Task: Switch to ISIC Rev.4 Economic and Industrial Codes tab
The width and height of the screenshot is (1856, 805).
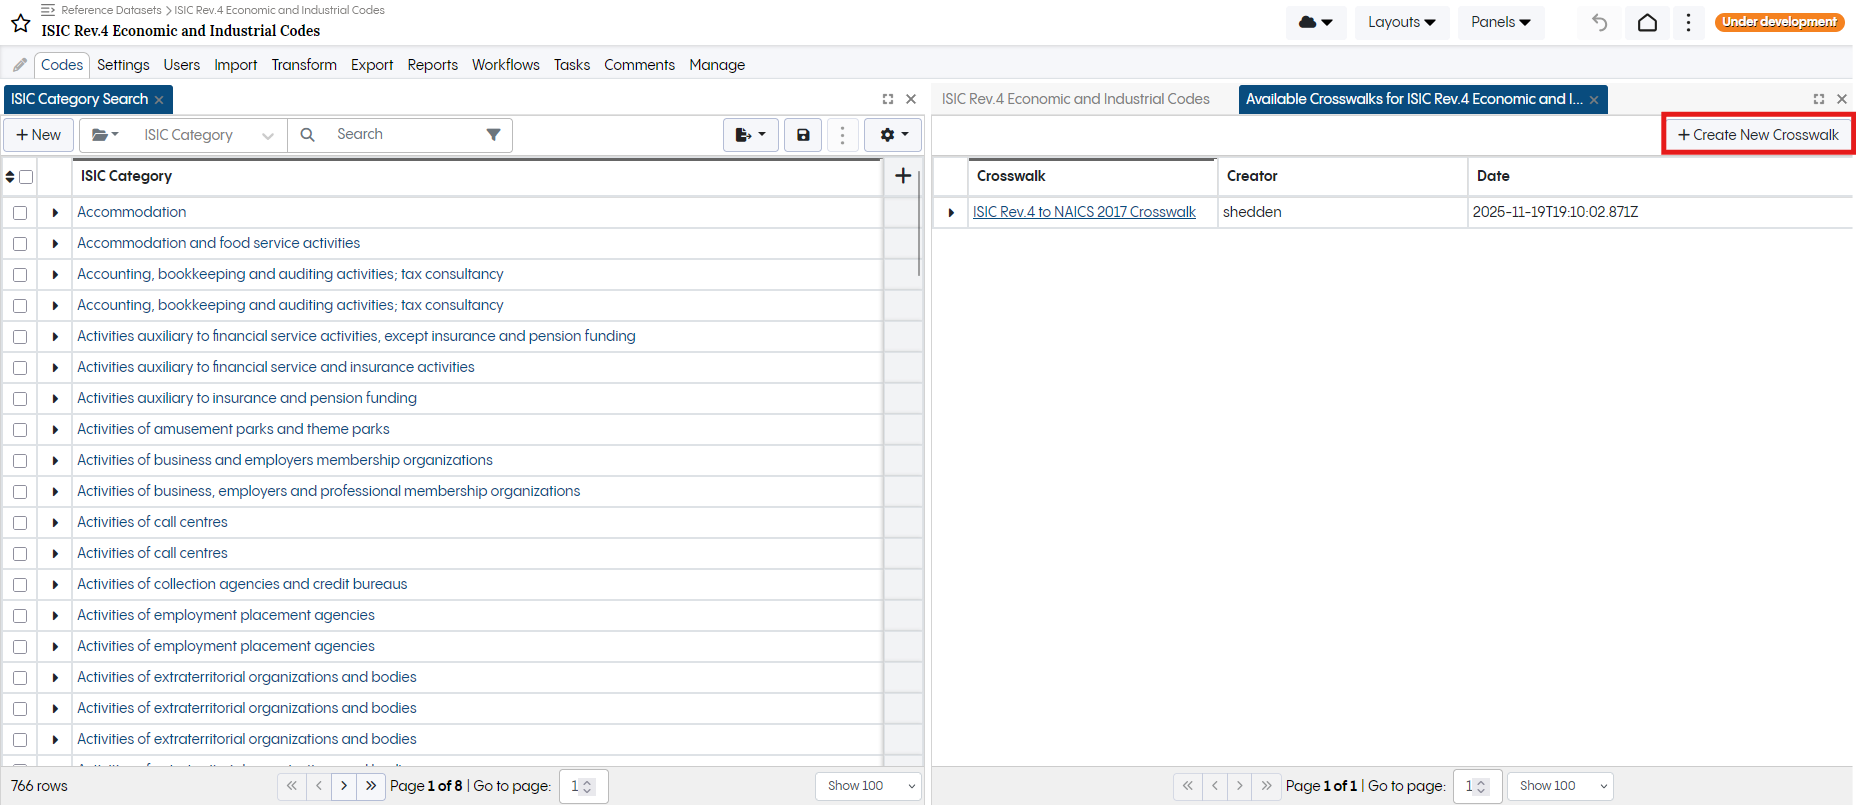Action: click(1075, 99)
